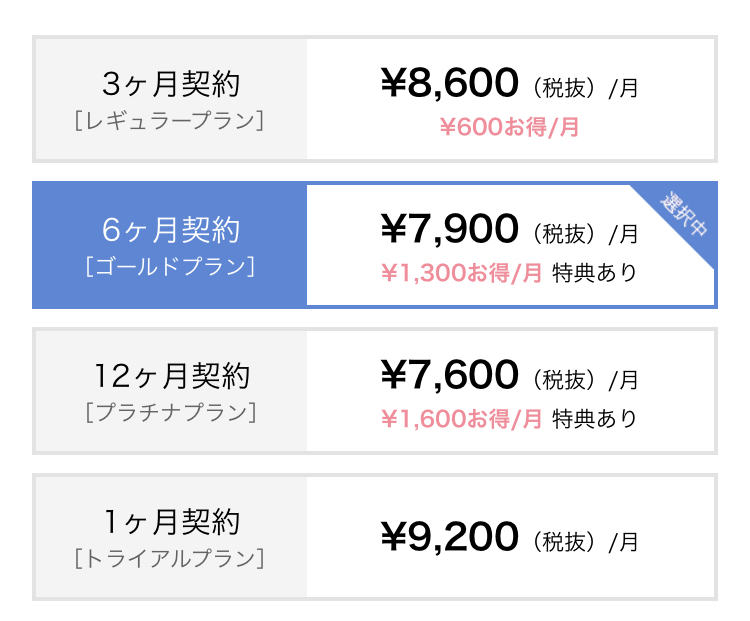Click the ［レギュラープラン］ label
This screenshot has height=621, width=750.
click(170, 121)
